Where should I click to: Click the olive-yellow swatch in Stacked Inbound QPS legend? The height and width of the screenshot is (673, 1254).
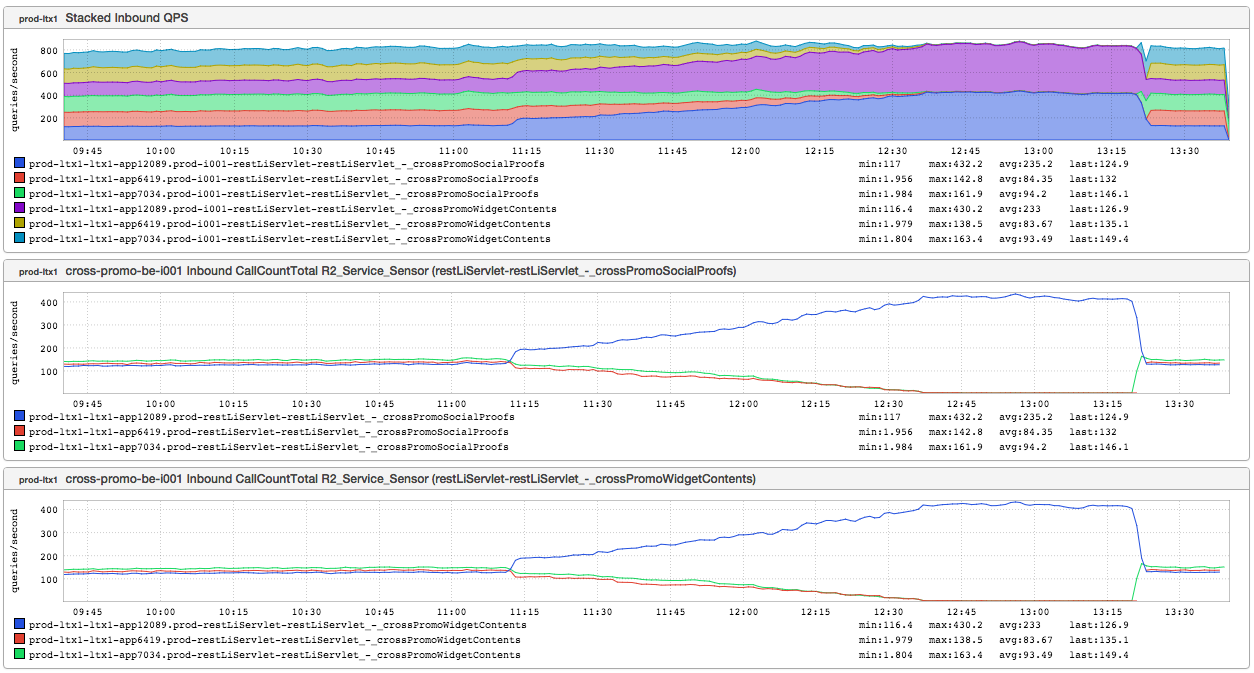(x=20, y=224)
